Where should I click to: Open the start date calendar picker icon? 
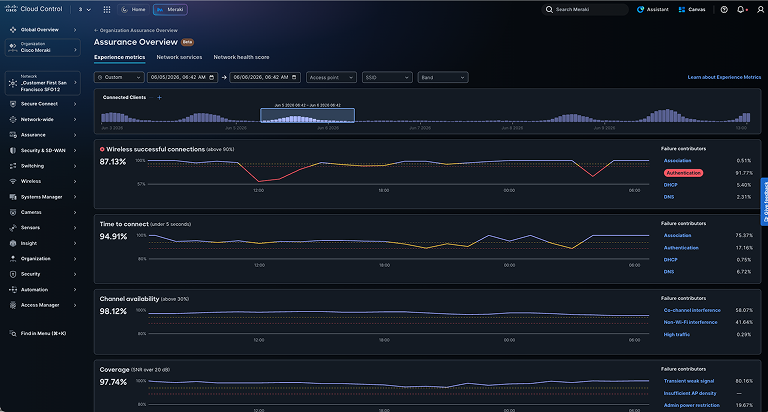[212, 77]
